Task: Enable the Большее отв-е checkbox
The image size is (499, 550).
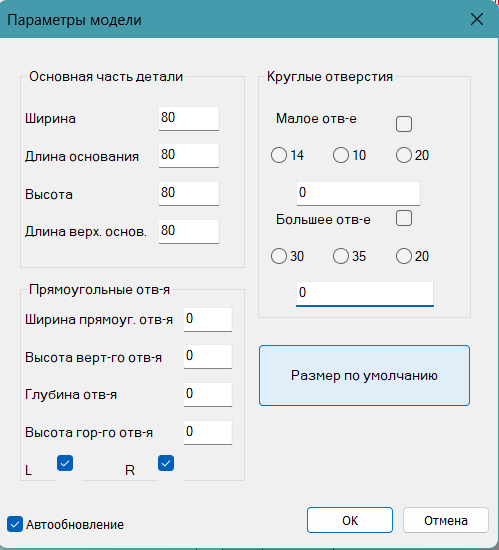Action: [404, 218]
